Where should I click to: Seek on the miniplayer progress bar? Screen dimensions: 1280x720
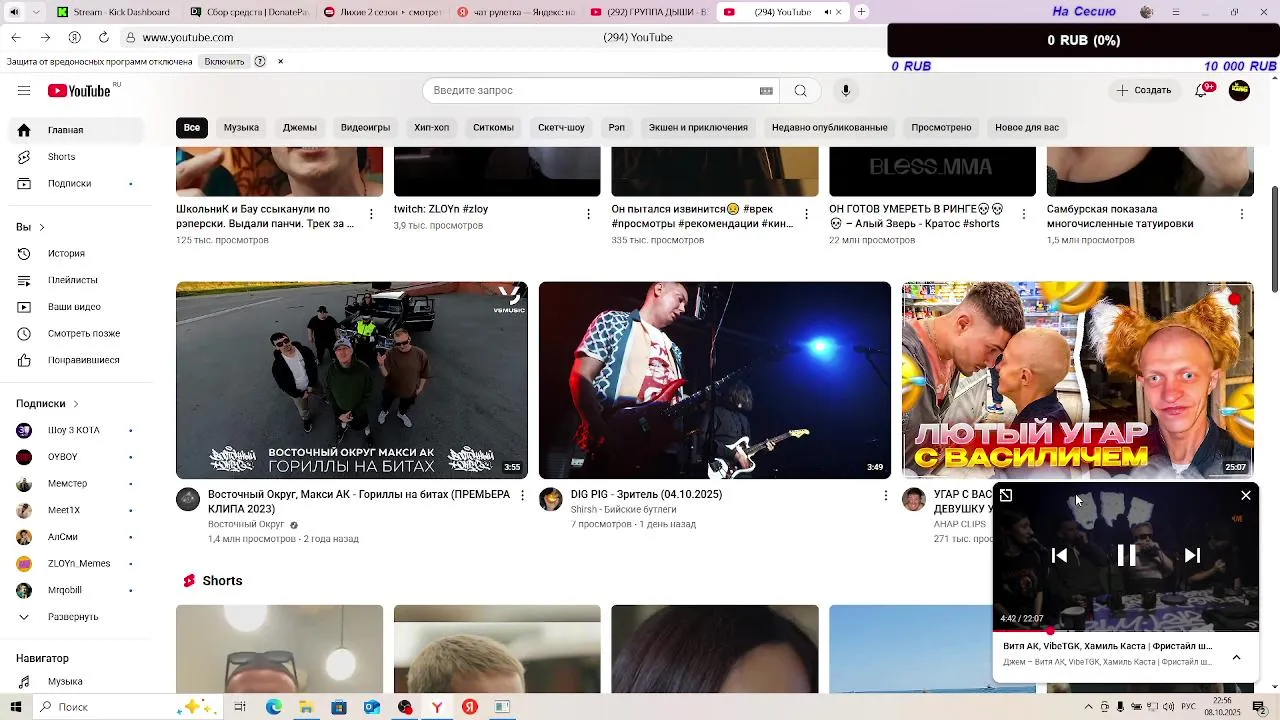[x=1126, y=631]
